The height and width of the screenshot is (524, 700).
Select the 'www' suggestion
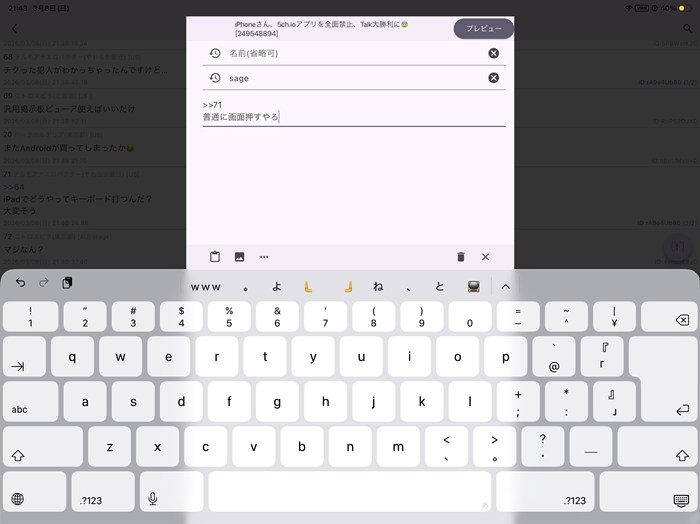(x=205, y=286)
